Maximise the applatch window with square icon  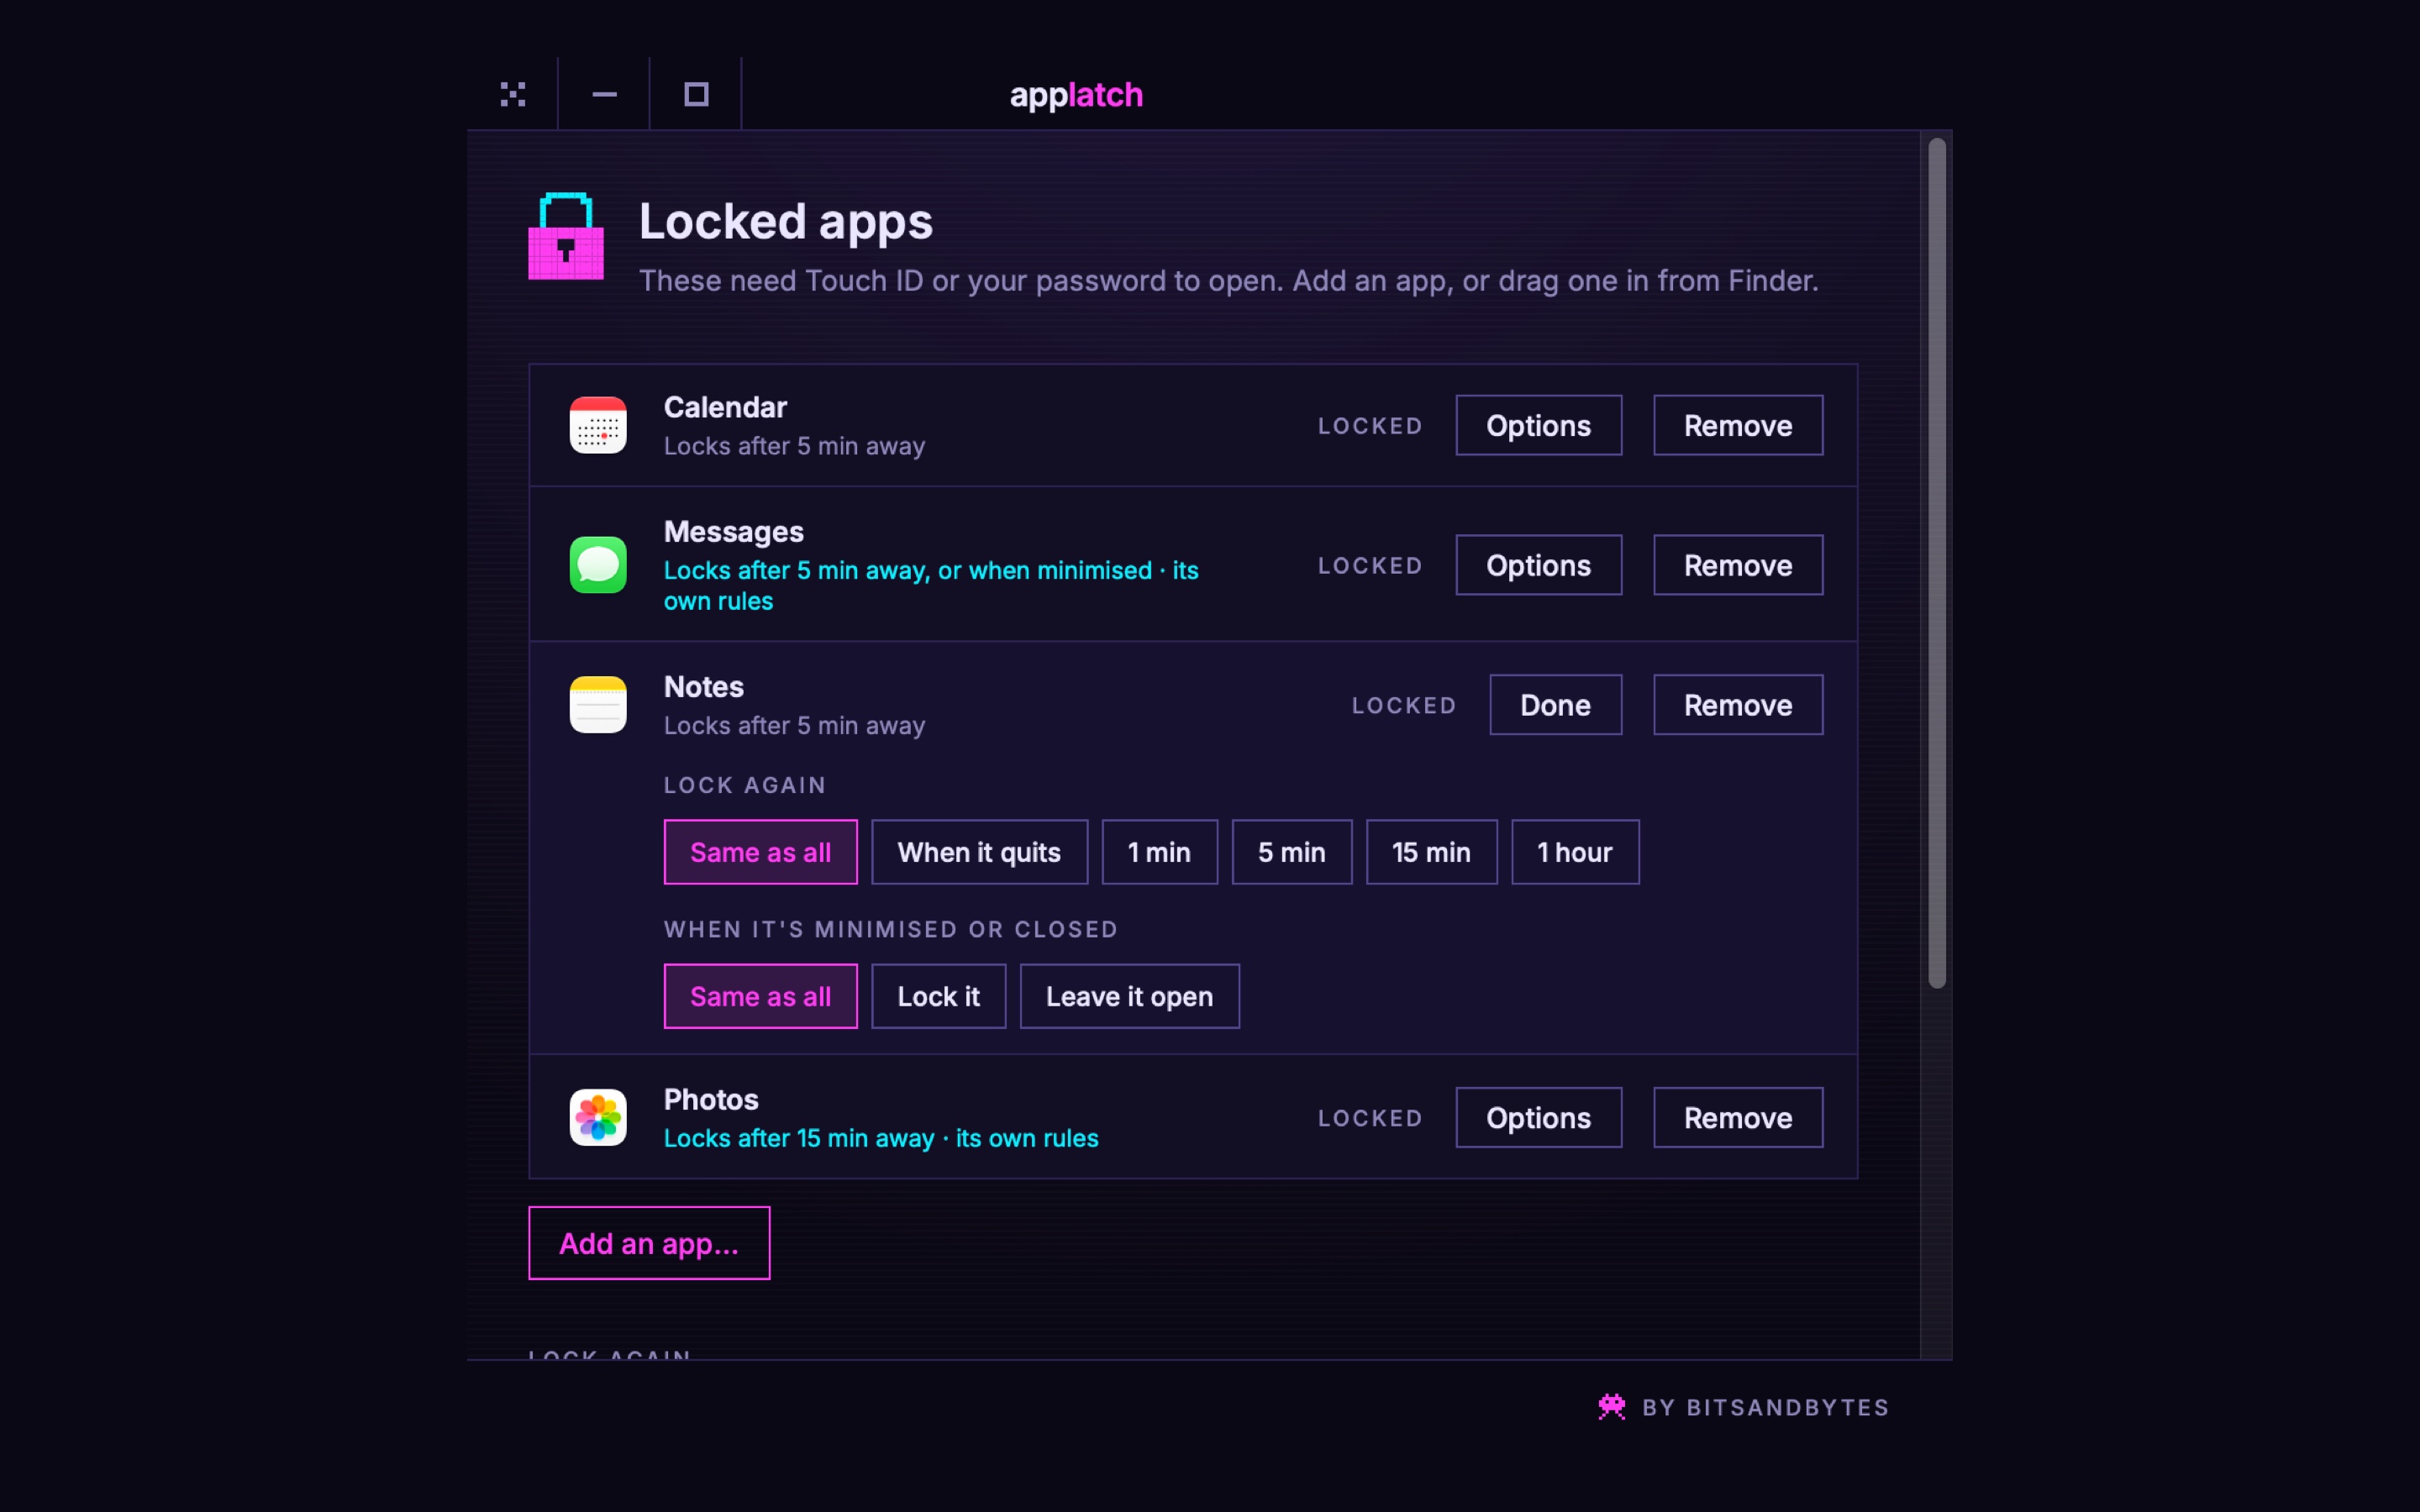696,94
